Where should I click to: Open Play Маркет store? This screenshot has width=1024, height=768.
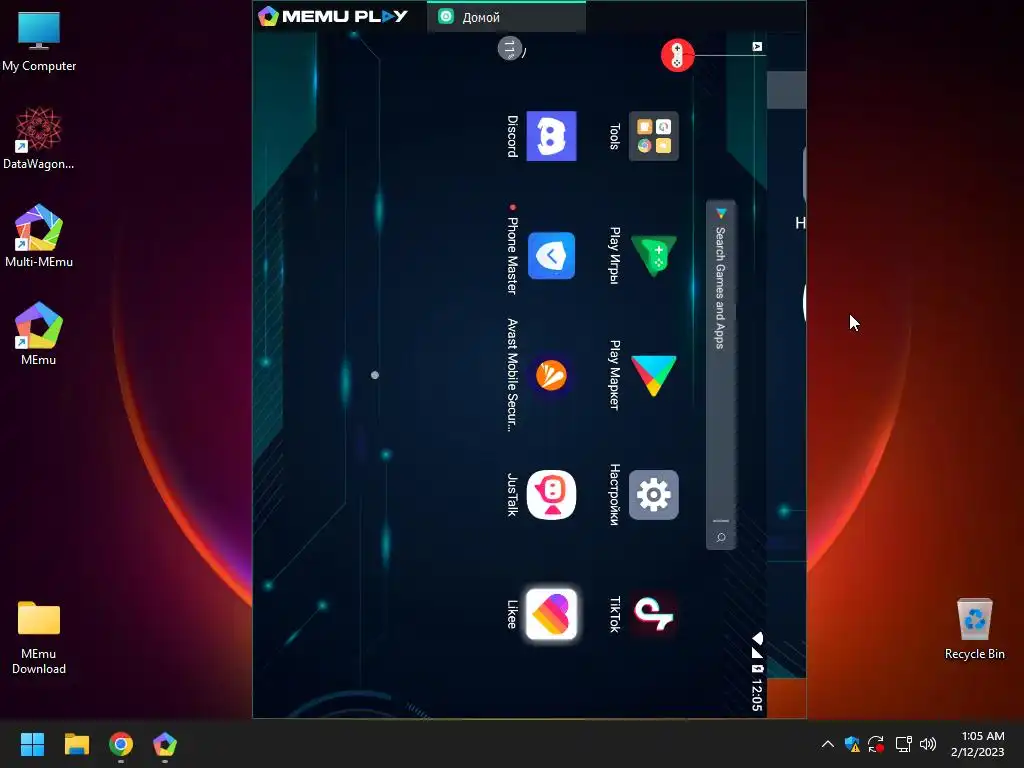[x=654, y=376]
